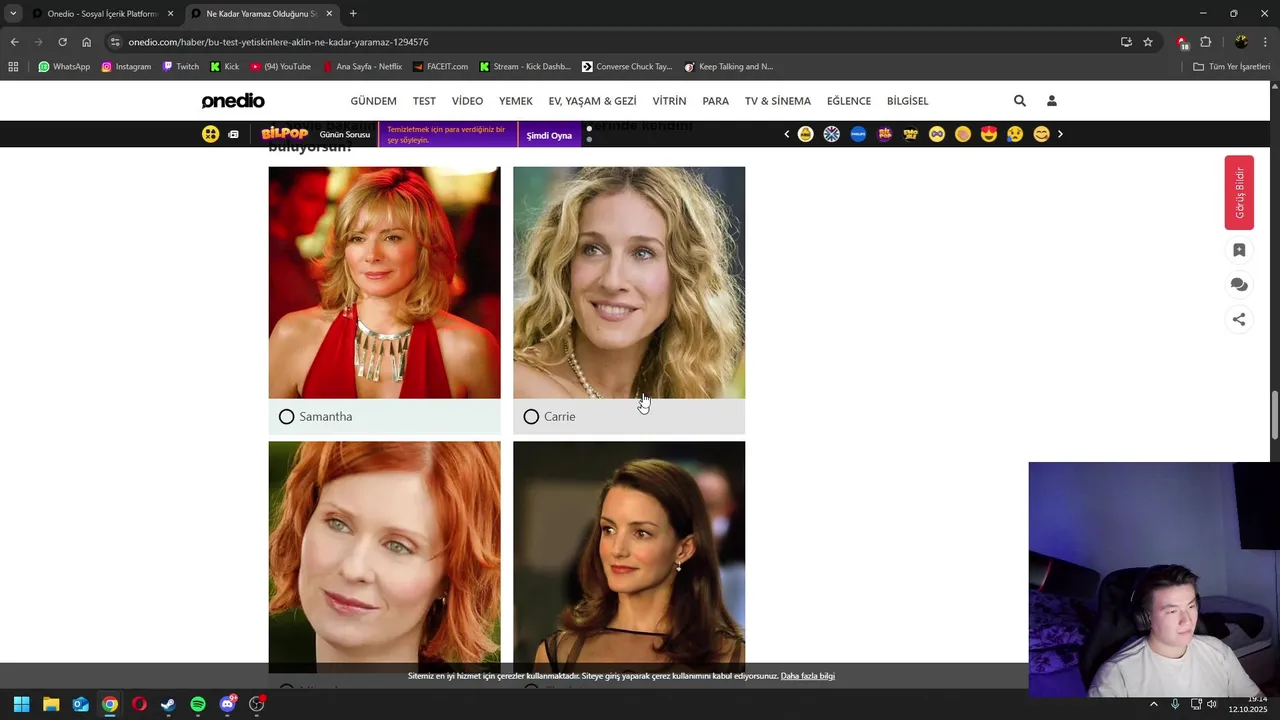Click the volume icon in the system tray
1280x720 pixels.
tap(1211, 704)
